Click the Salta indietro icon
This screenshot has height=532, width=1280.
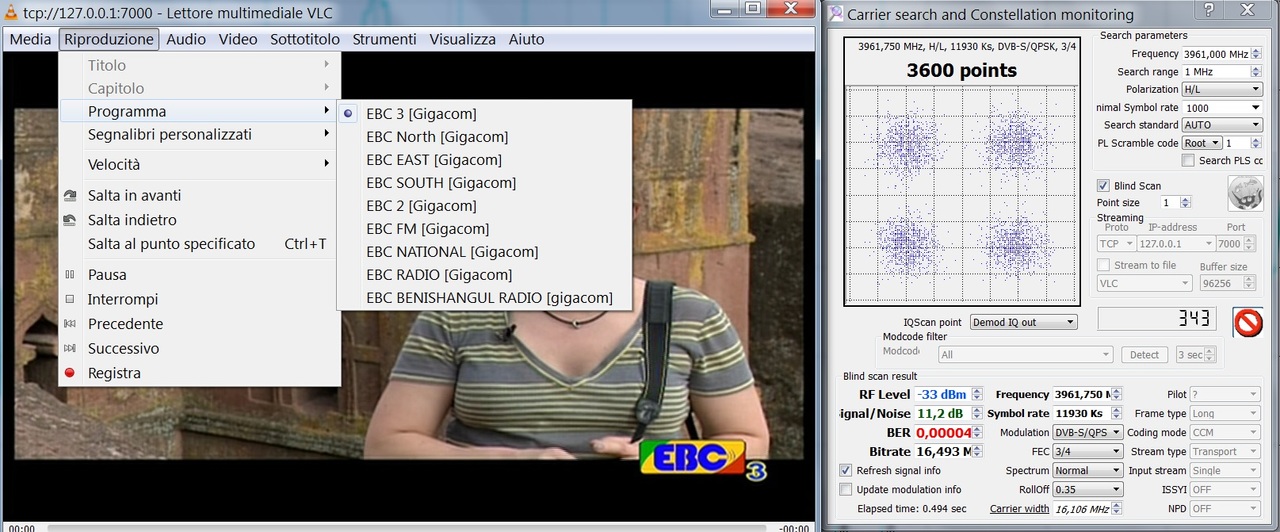pyautogui.click(x=69, y=220)
